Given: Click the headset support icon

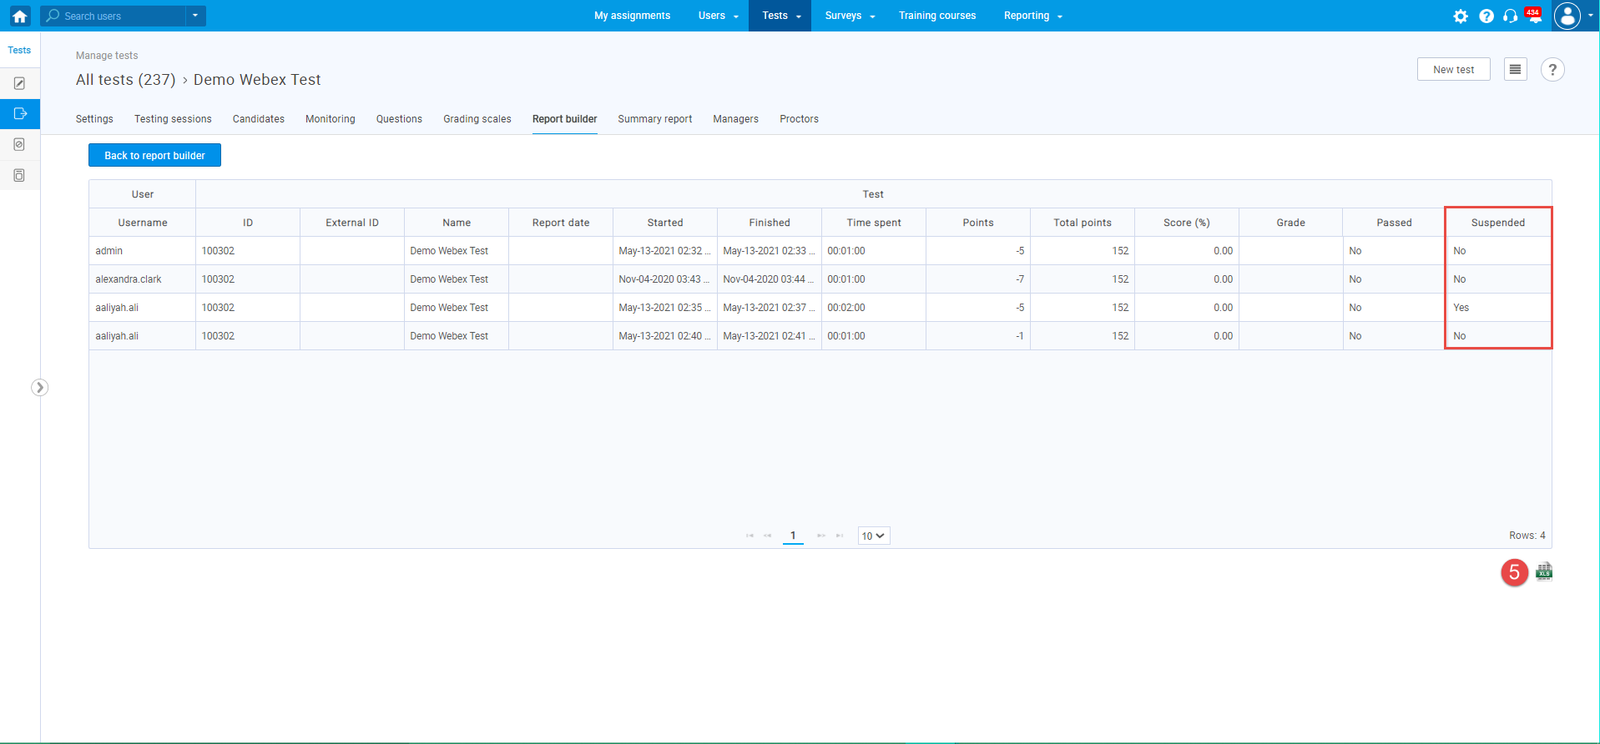Looking at the screenshot, I should click(x=1510, y=16).
